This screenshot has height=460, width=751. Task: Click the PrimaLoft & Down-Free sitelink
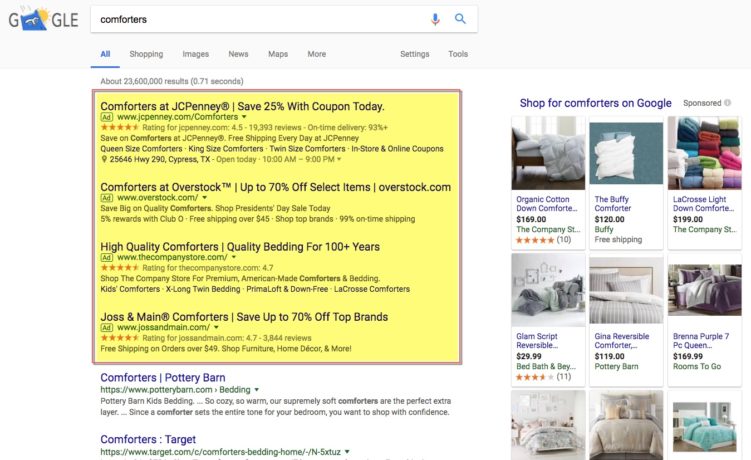[287, 289]
